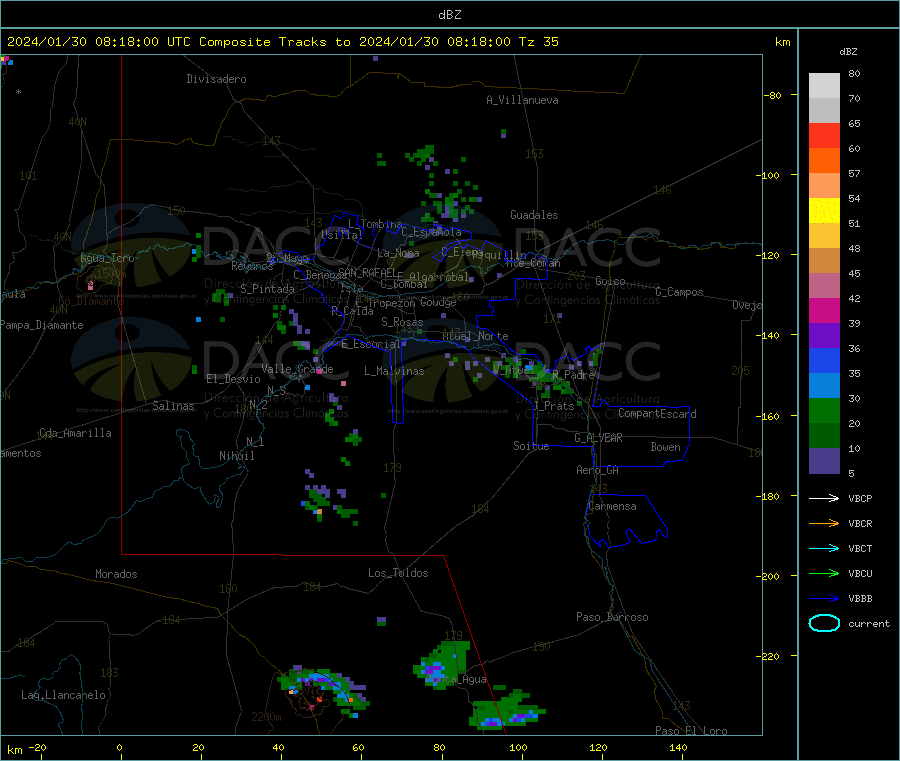
Task: Choose the royal blue 36-35 dBZ swatch
Action: point(824,361)
